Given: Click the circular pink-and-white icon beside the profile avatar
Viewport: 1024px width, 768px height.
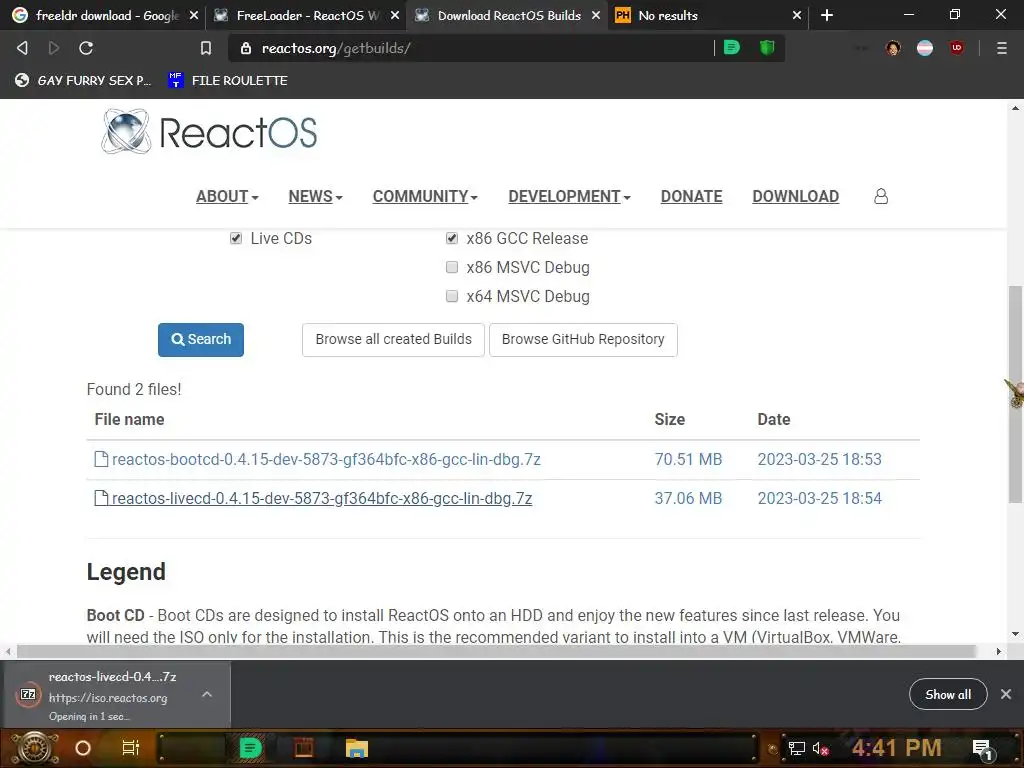Looking at the screenshot, I should 925,48.
